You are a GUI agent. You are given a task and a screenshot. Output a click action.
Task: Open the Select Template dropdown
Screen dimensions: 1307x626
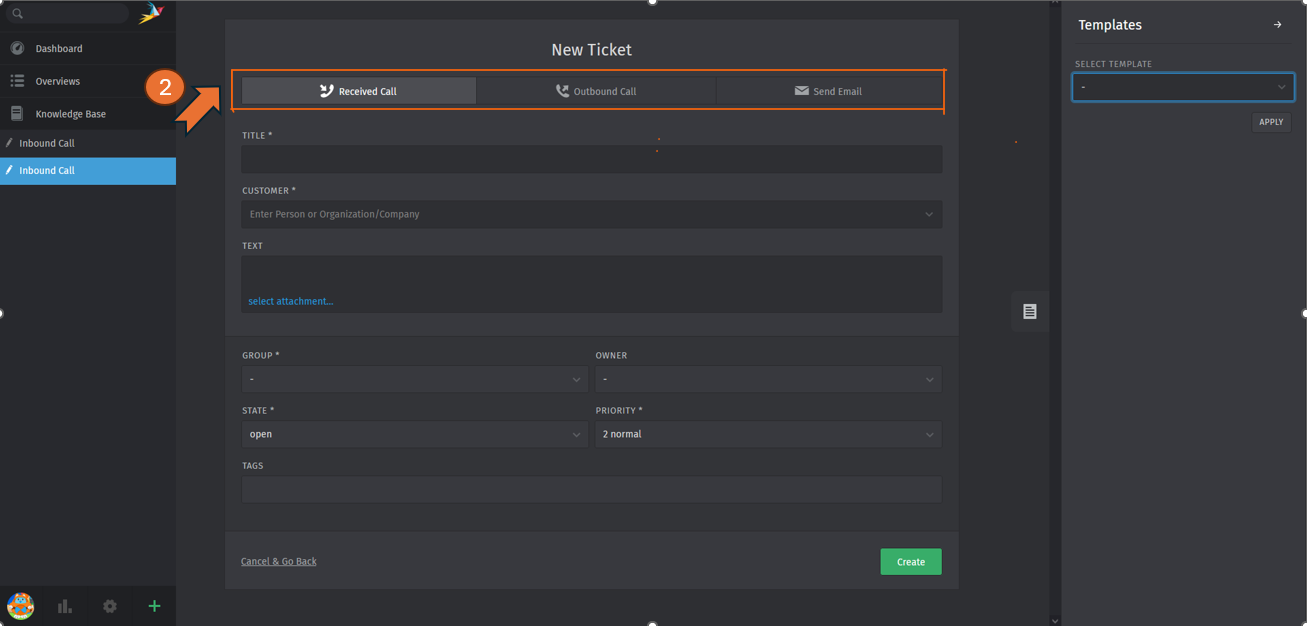[x=1183, y=88]
